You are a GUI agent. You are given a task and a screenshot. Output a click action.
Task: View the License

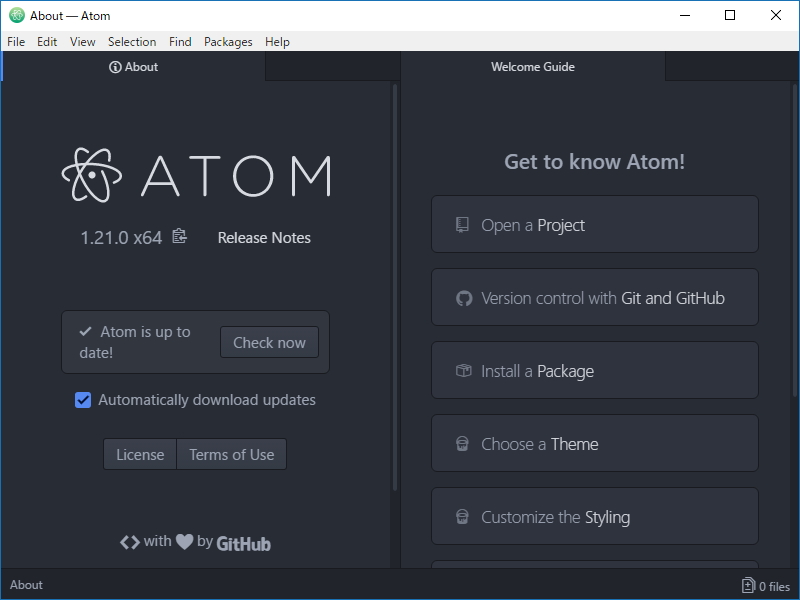click(139, 454)
